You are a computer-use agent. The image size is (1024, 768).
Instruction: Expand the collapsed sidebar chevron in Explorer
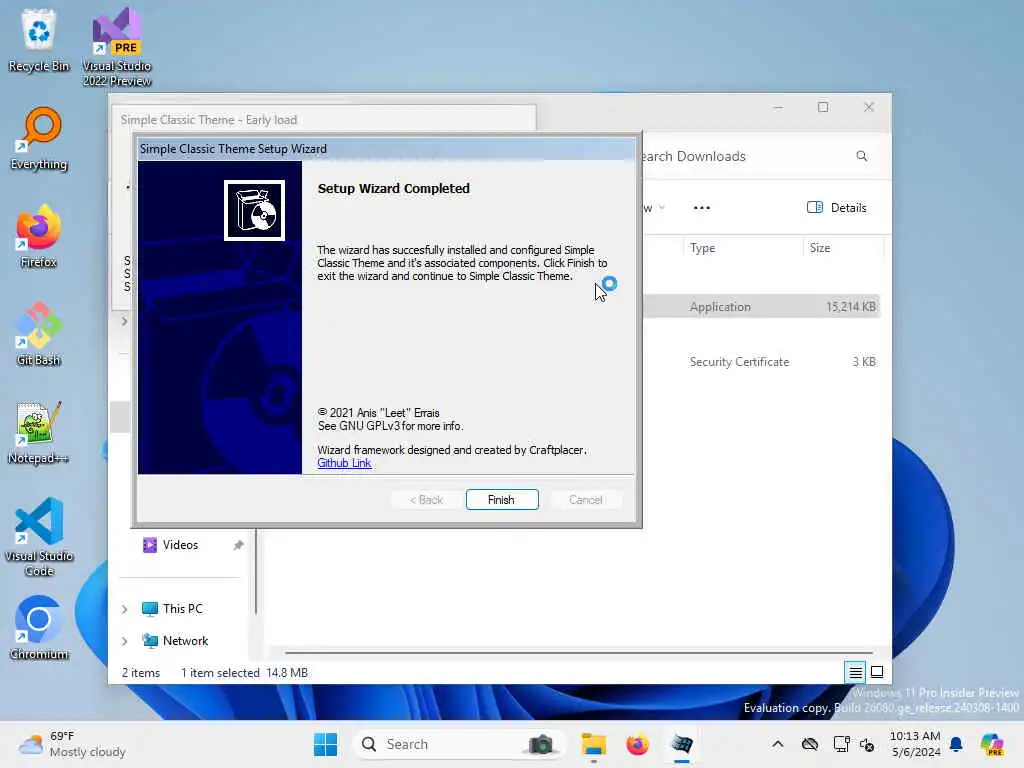[x=125, y=321]
